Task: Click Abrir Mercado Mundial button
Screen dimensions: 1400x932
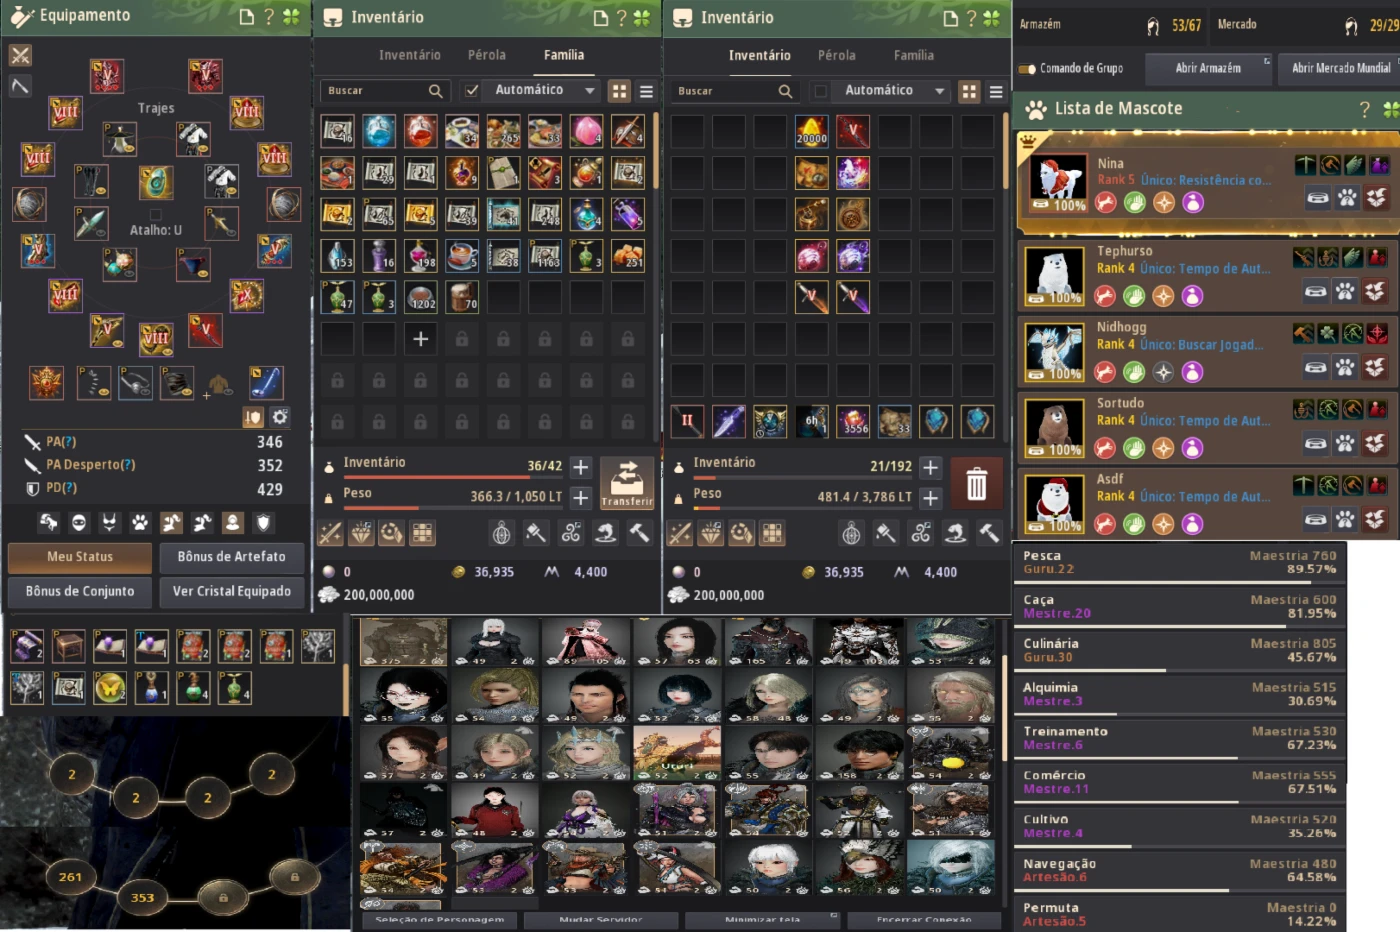Action: click(1340, 68)
